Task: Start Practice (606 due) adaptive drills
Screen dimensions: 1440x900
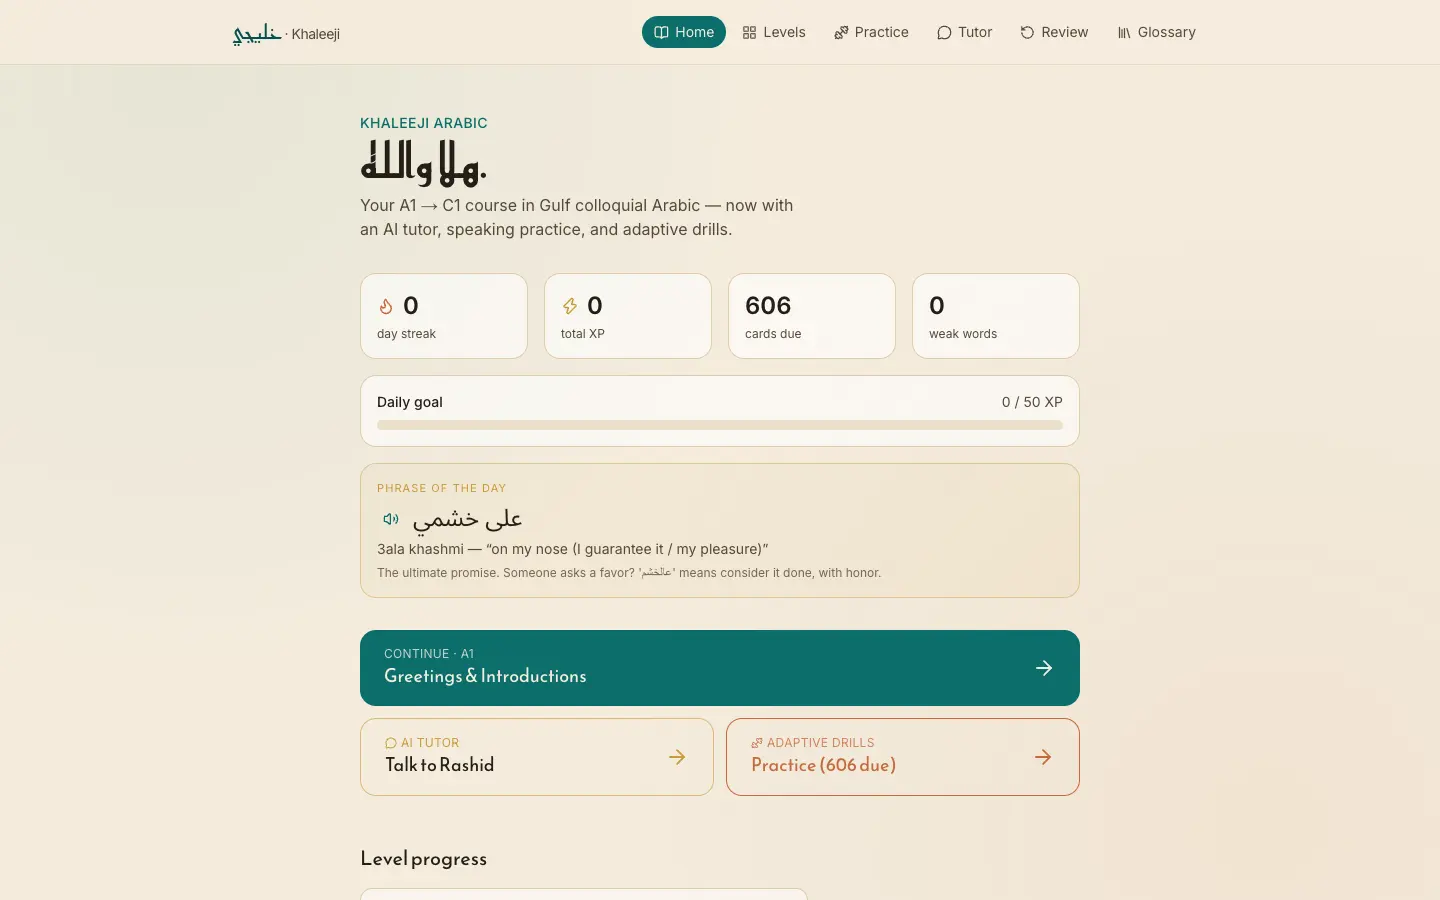Action: [x=903, y=757]
